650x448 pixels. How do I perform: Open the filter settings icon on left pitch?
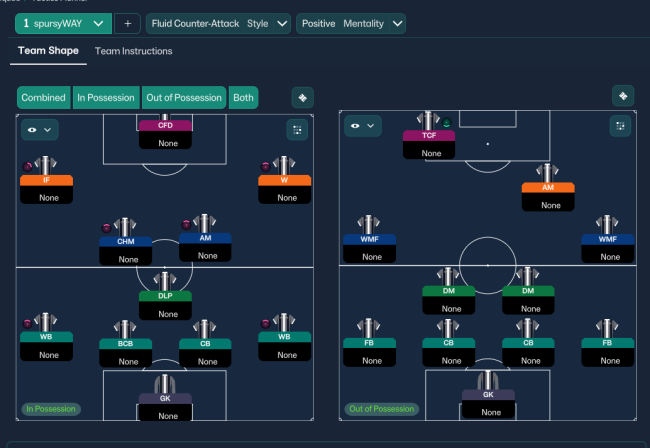pos(297,130)
